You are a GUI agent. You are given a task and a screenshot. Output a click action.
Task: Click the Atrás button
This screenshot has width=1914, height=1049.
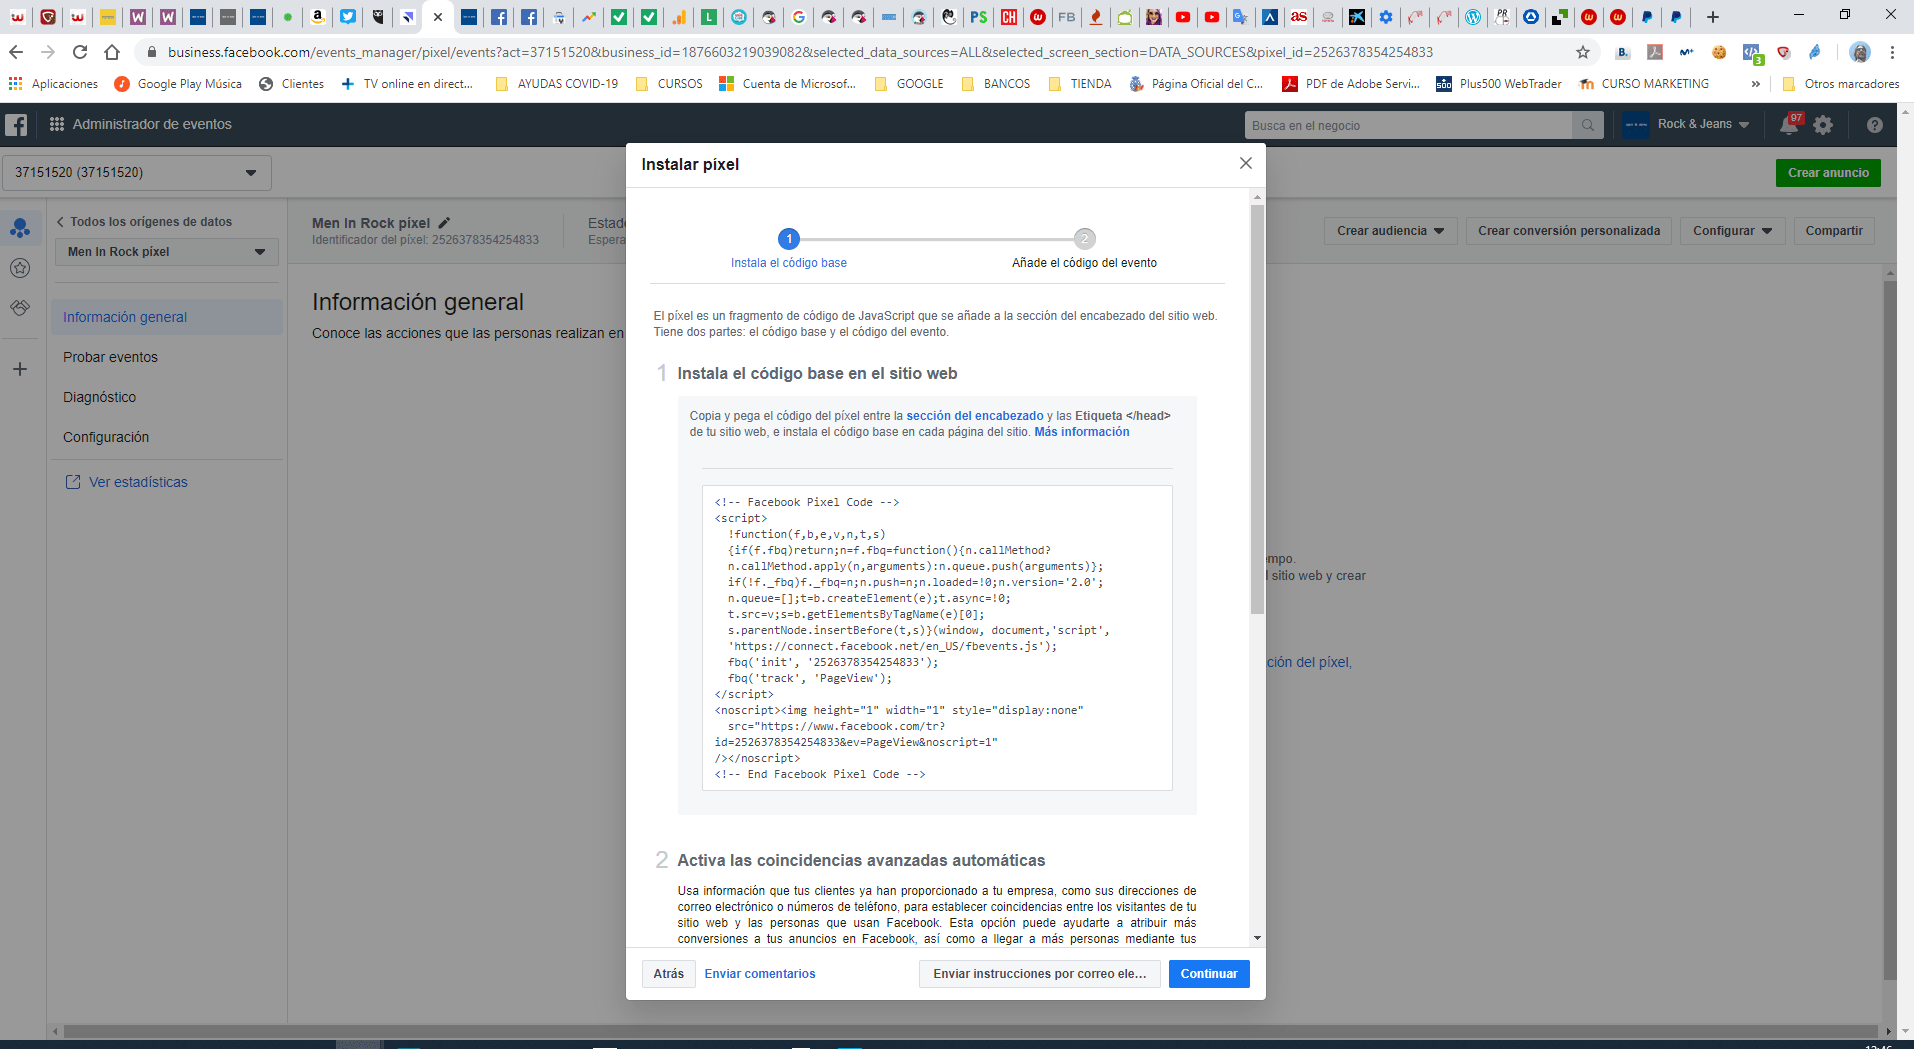click(669, 974)
